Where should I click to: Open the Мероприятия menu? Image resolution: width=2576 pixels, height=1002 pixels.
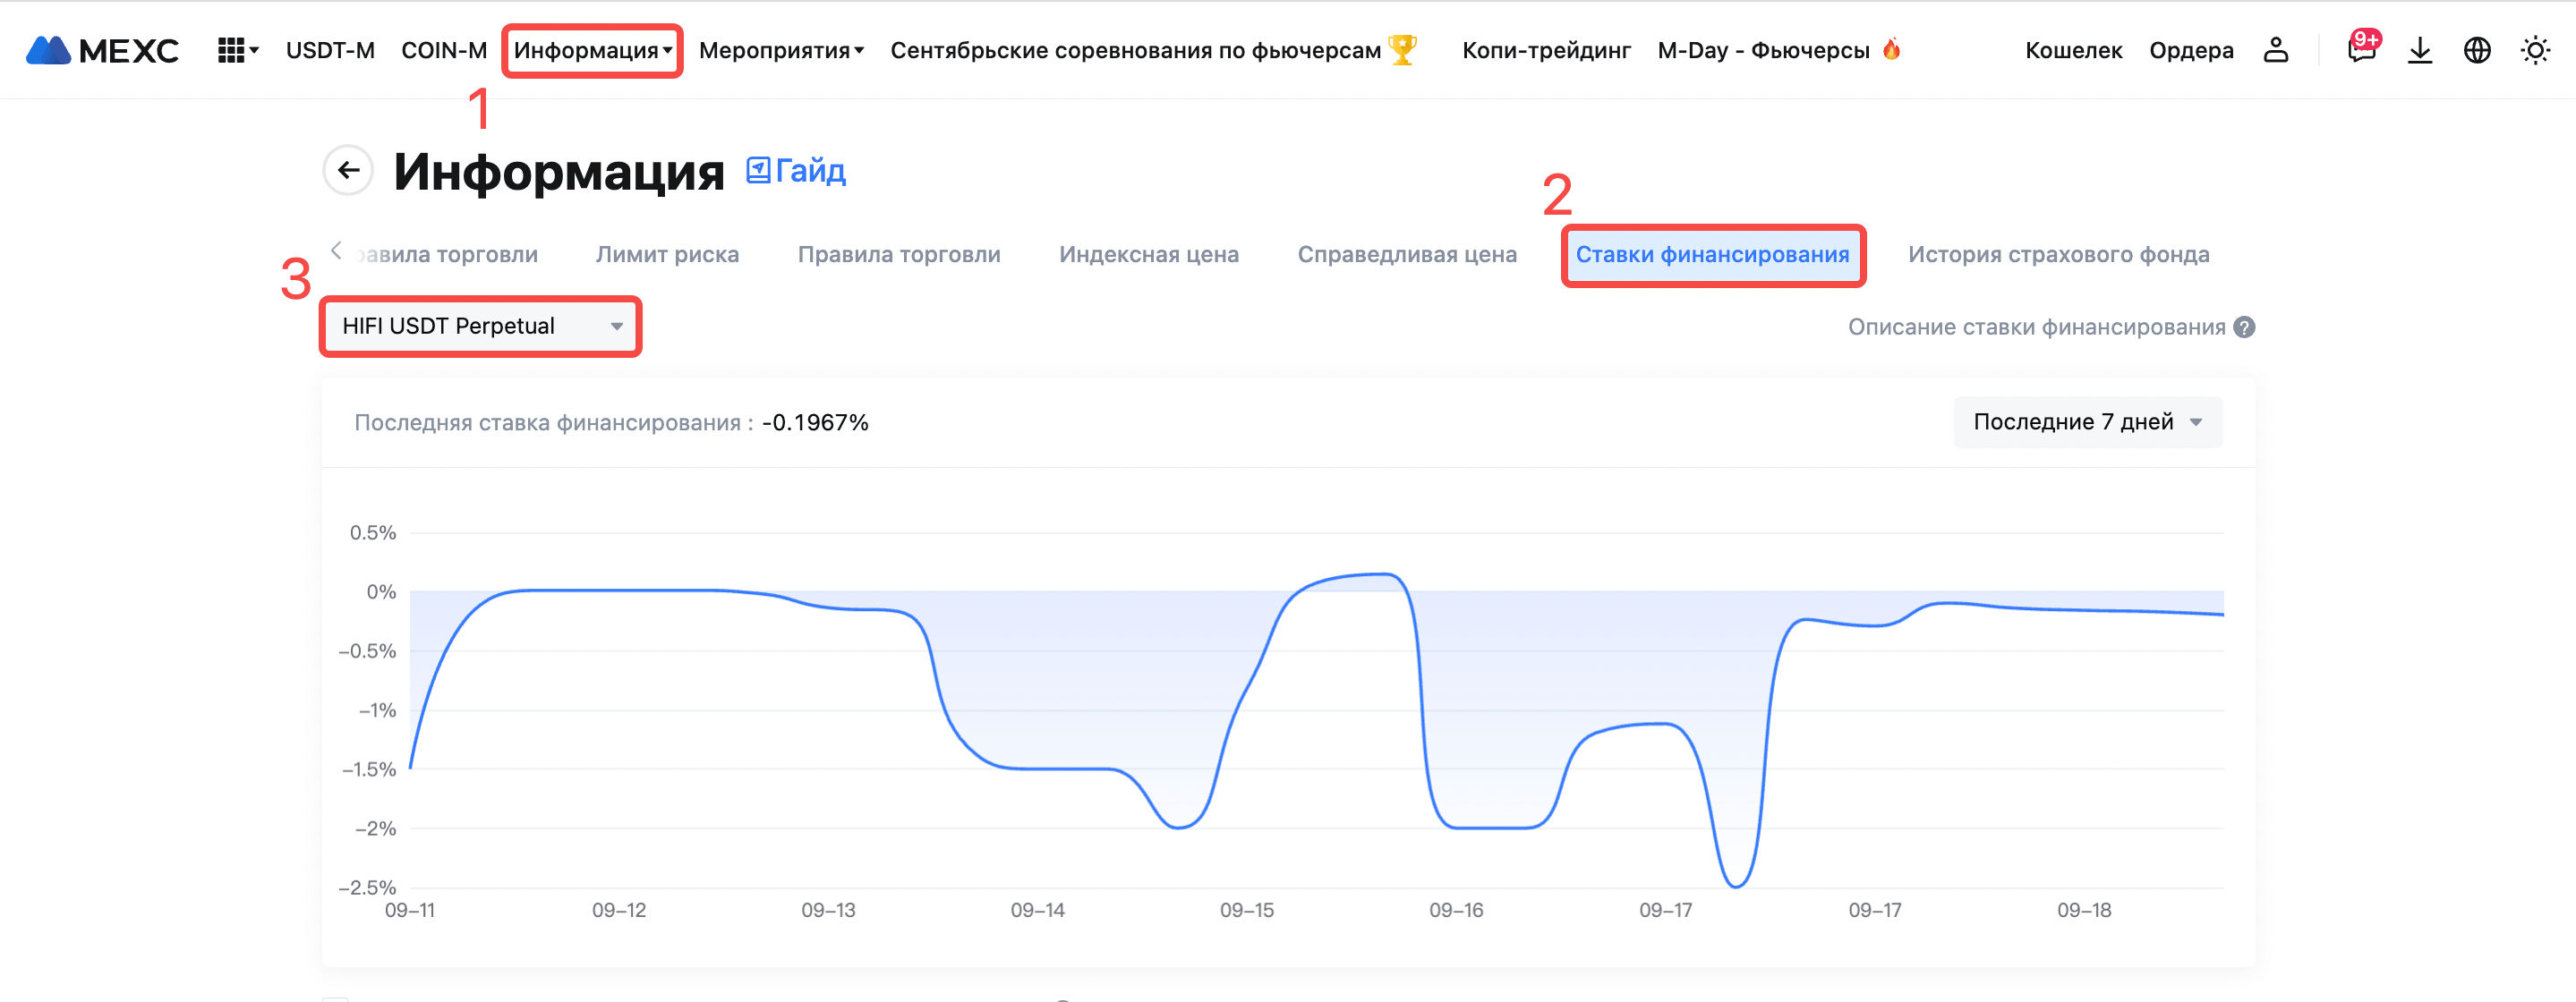tap(781, 50)
